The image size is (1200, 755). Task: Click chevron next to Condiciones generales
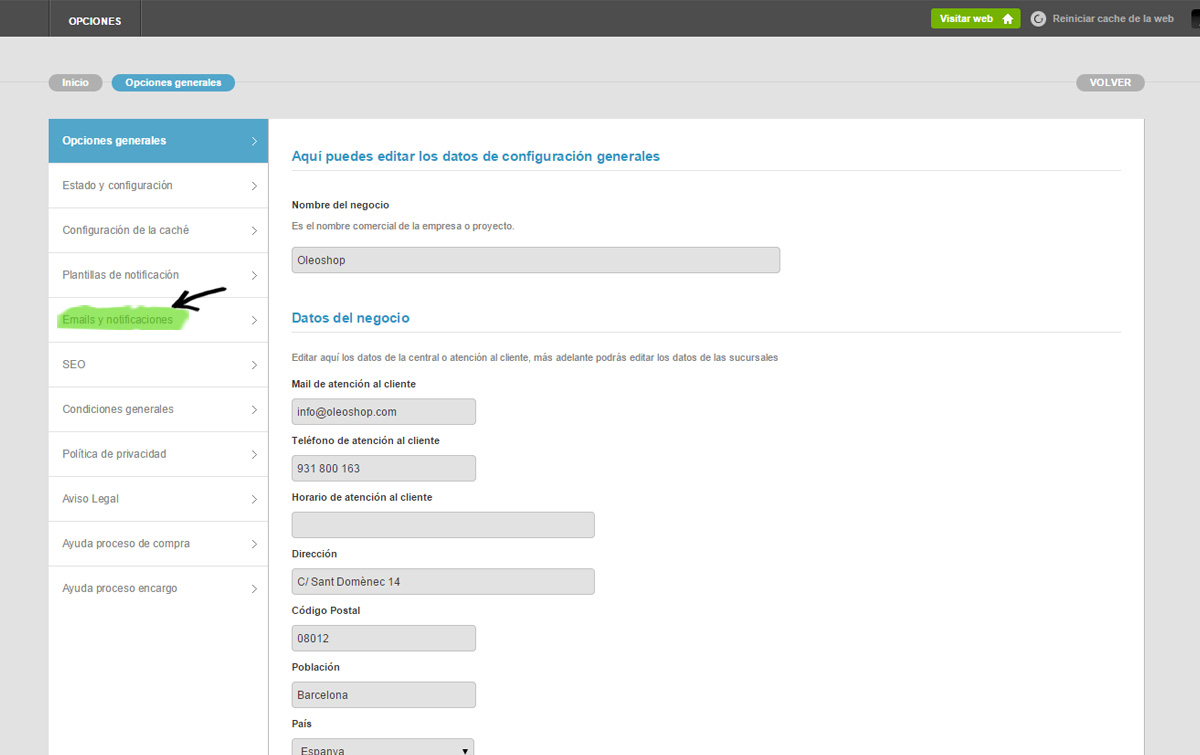(x=254, y=410)
